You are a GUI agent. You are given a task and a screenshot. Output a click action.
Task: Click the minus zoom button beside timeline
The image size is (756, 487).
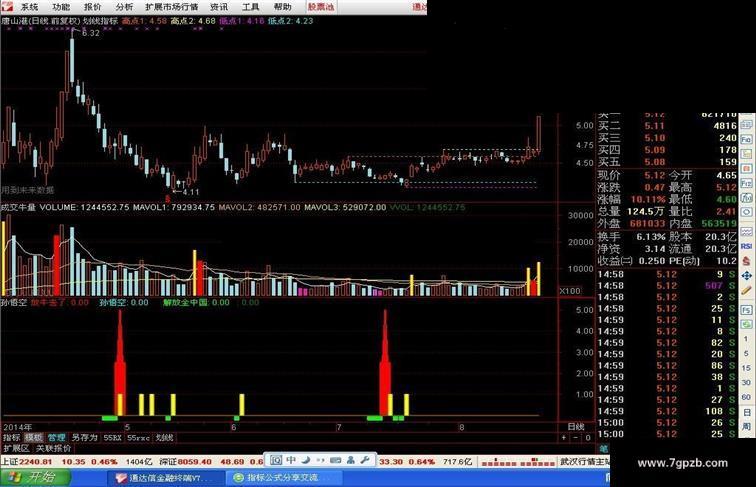click(x=576, y=437)
